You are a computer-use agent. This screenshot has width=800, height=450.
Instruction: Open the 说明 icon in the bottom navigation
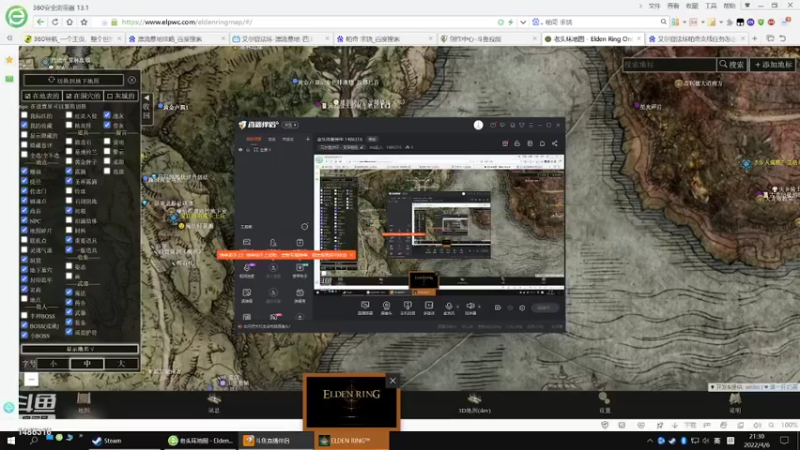(x=735, y=403)
